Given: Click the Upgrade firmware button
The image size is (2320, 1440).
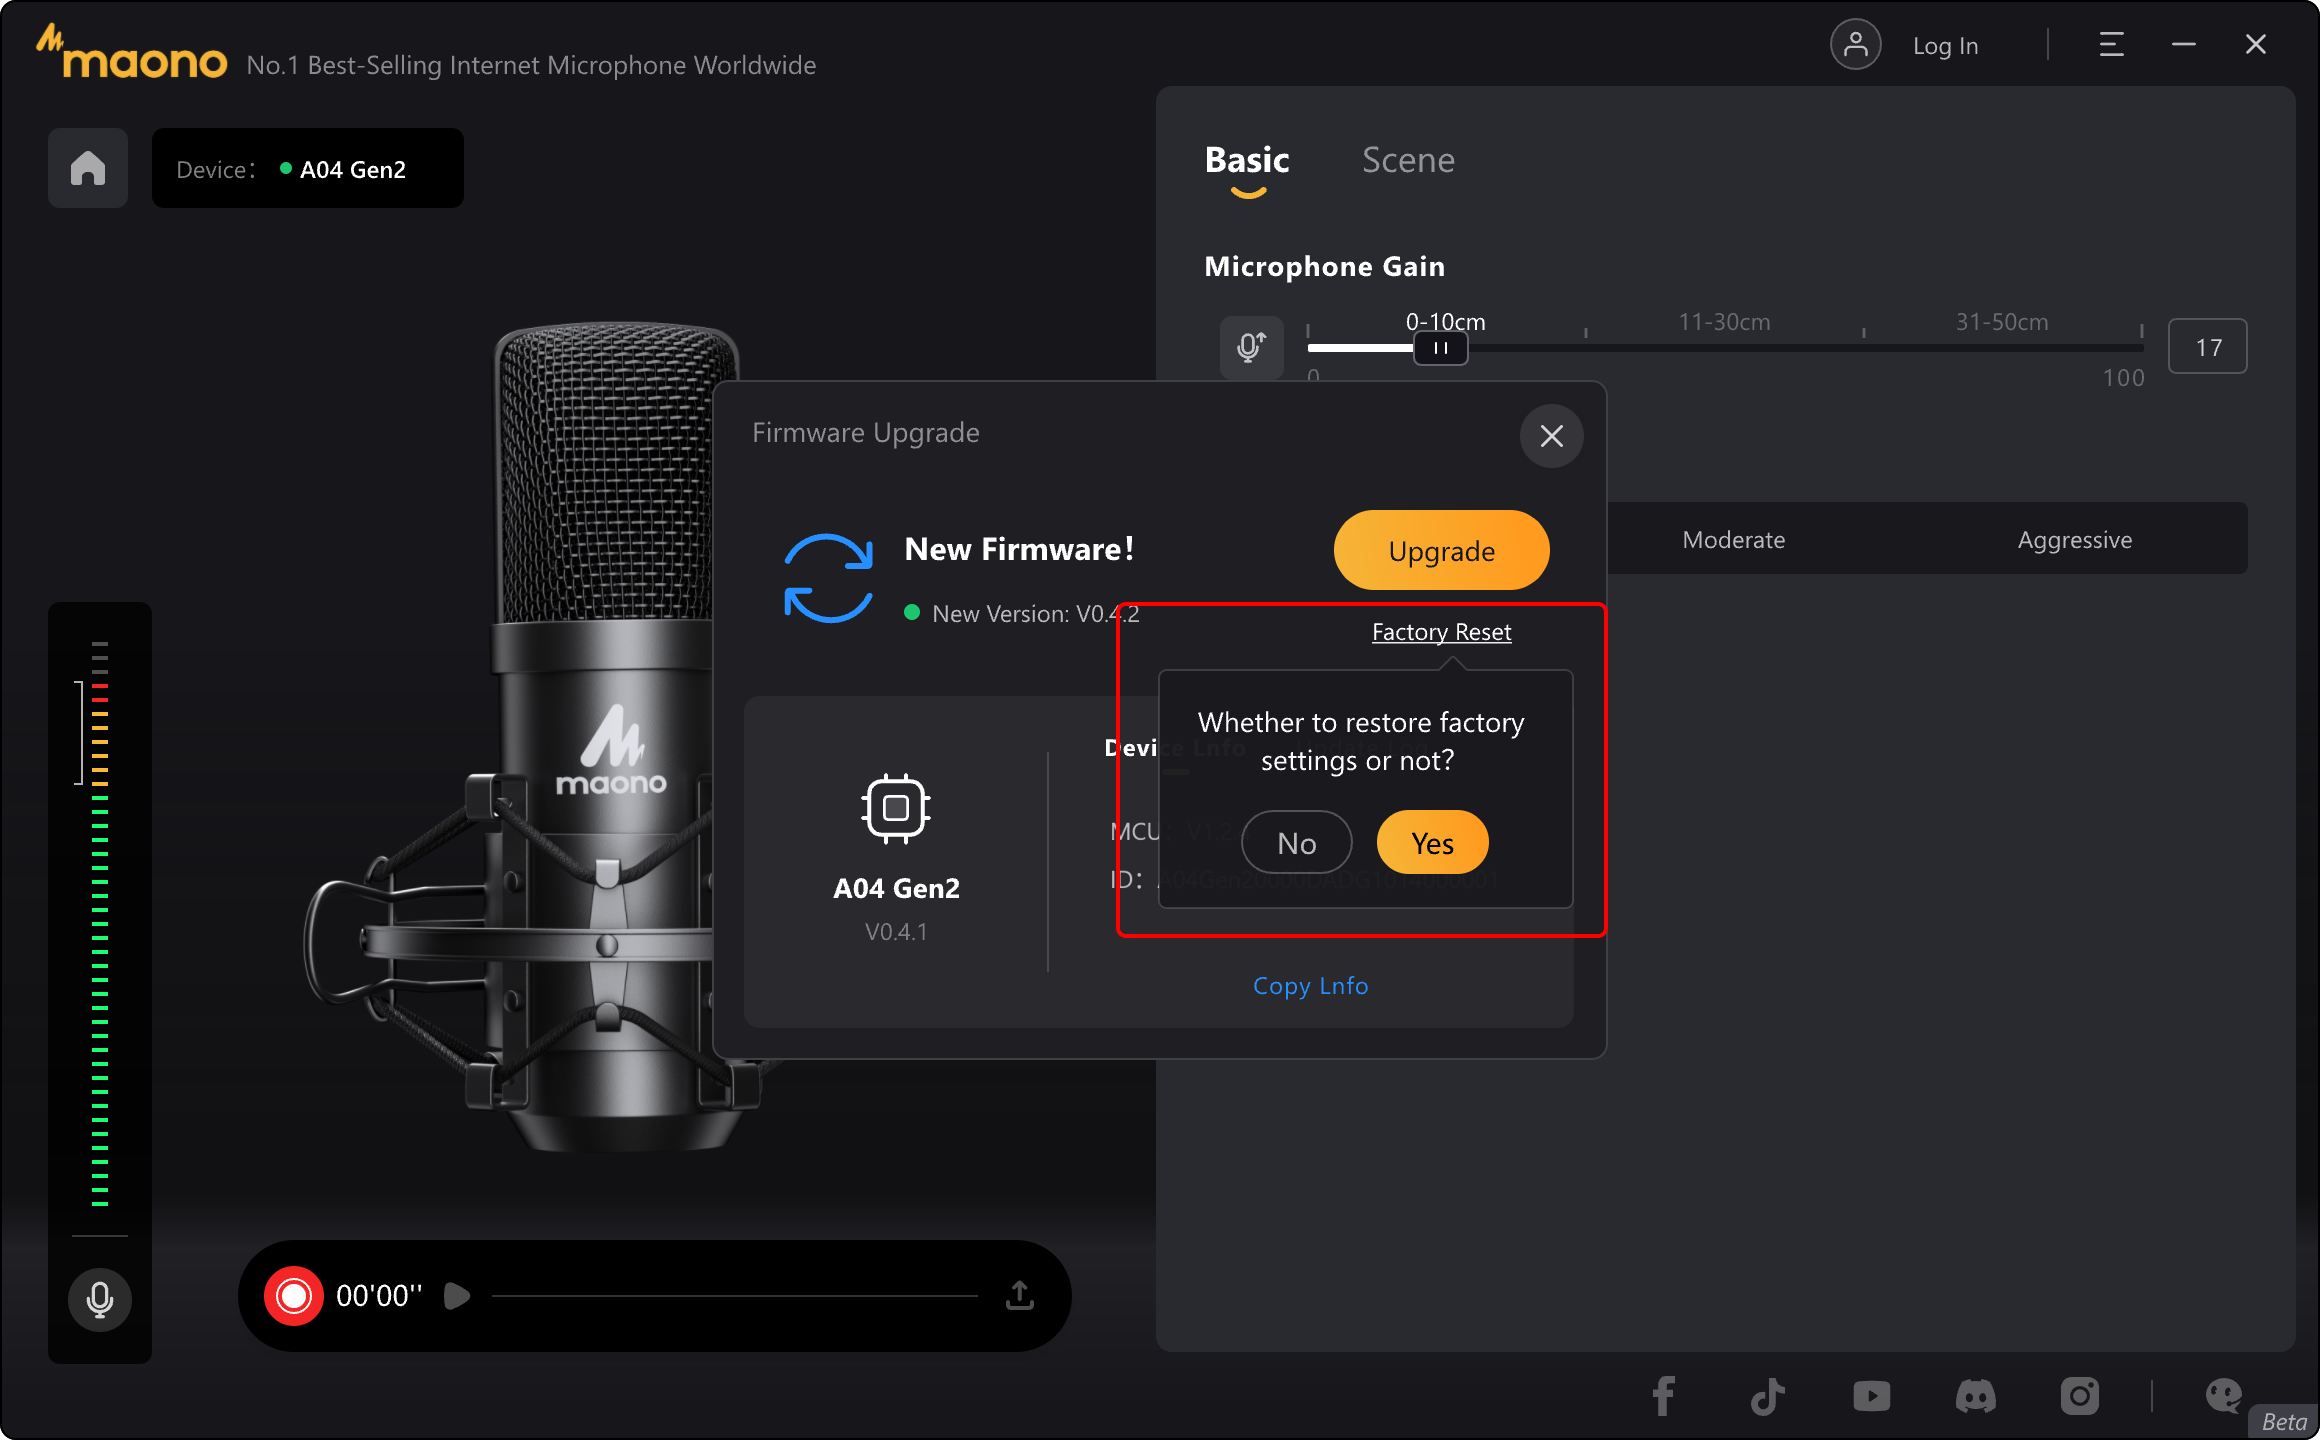Looking at the screenshot, I should (x=1442, y=550).
